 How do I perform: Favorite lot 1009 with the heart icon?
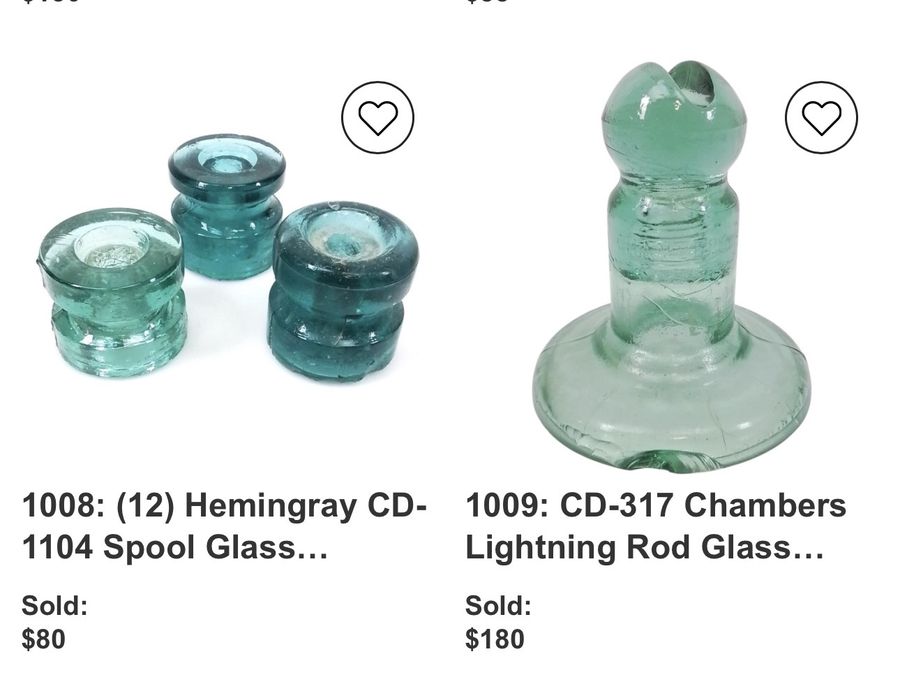[821, 117]
